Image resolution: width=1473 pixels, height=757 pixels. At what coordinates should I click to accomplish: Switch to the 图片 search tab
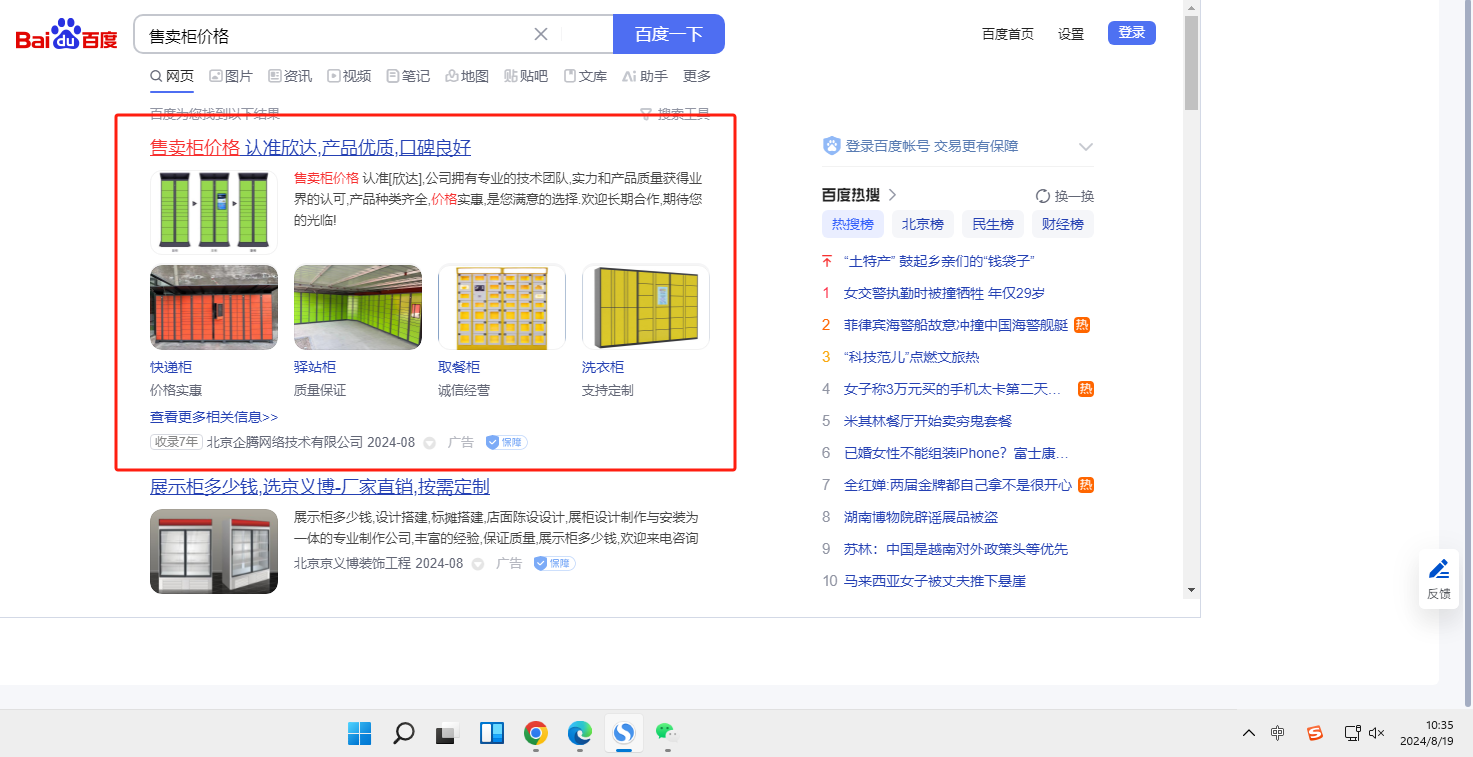click(231, 76)
